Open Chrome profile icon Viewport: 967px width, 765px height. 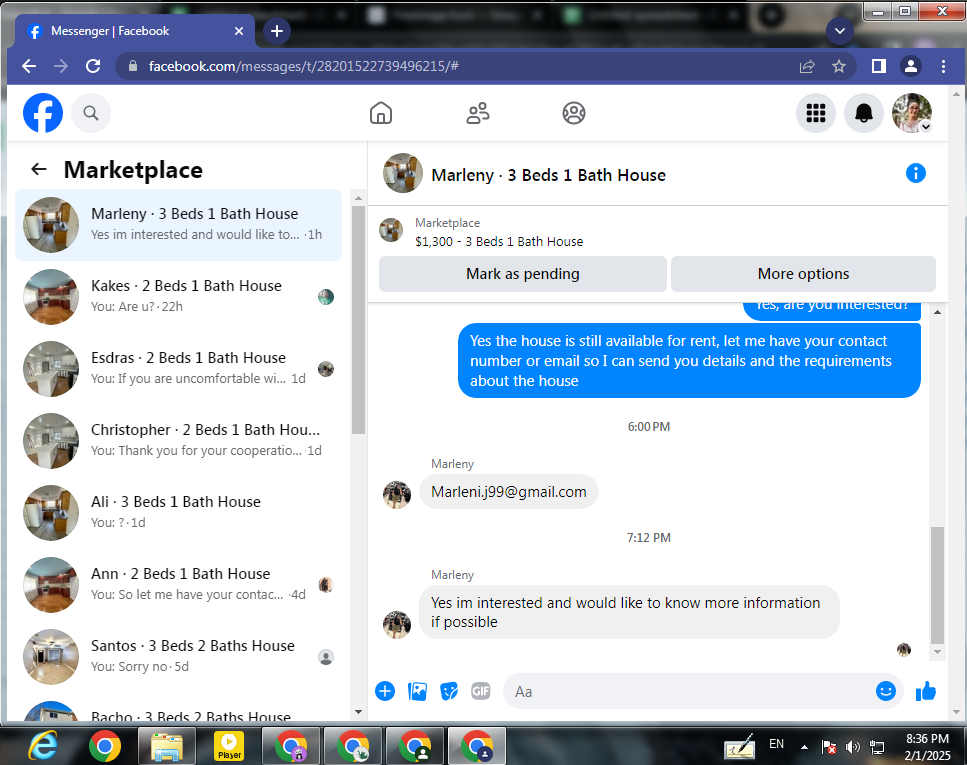(x=911, y=66)
